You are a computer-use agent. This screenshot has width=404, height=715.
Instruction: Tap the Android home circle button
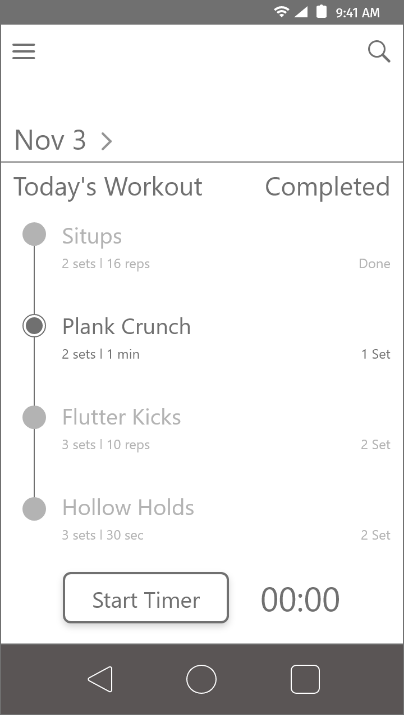pos(201,679)
